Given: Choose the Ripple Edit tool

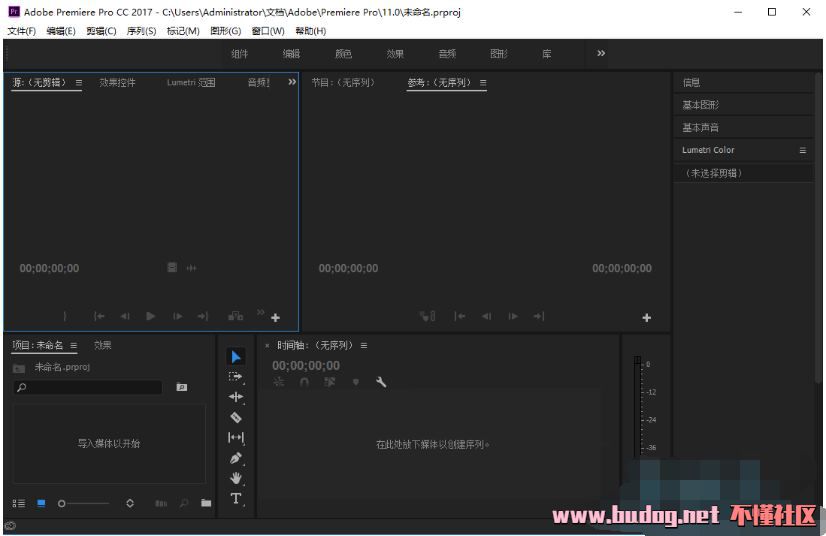Looking at the screenshot, I should [x=236, y=397].
